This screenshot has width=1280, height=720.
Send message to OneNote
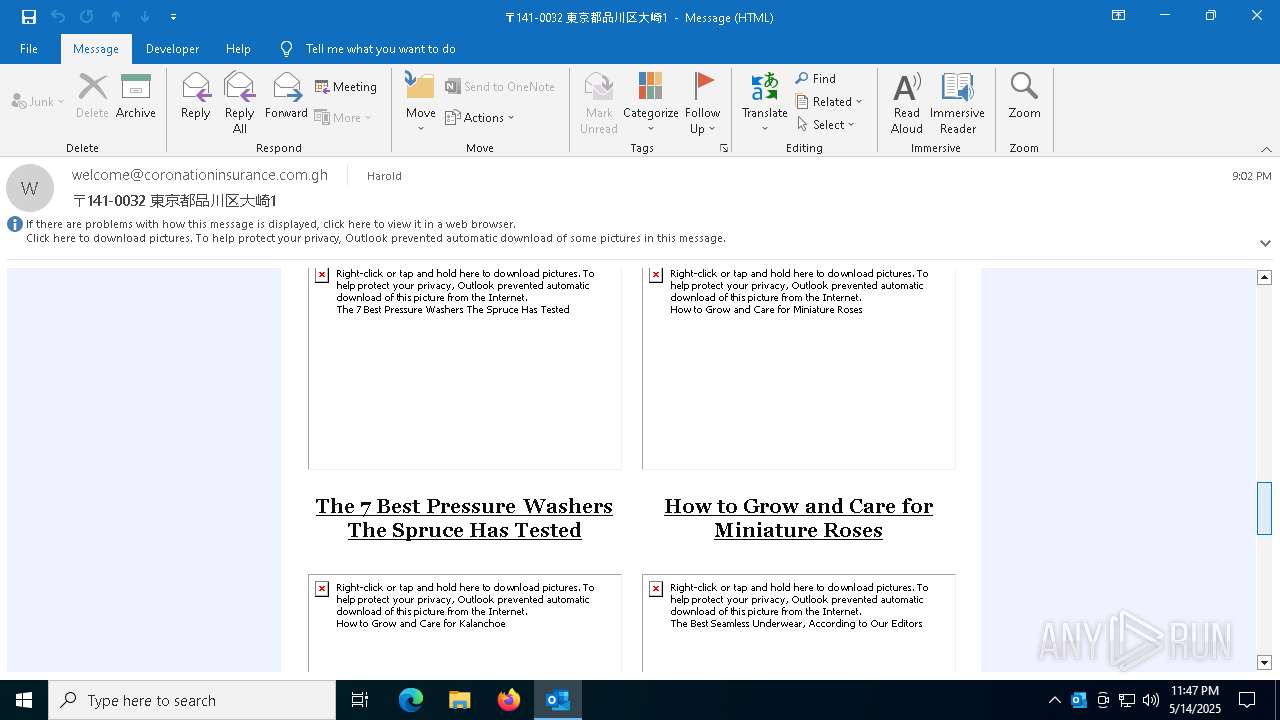click(500, 87)
